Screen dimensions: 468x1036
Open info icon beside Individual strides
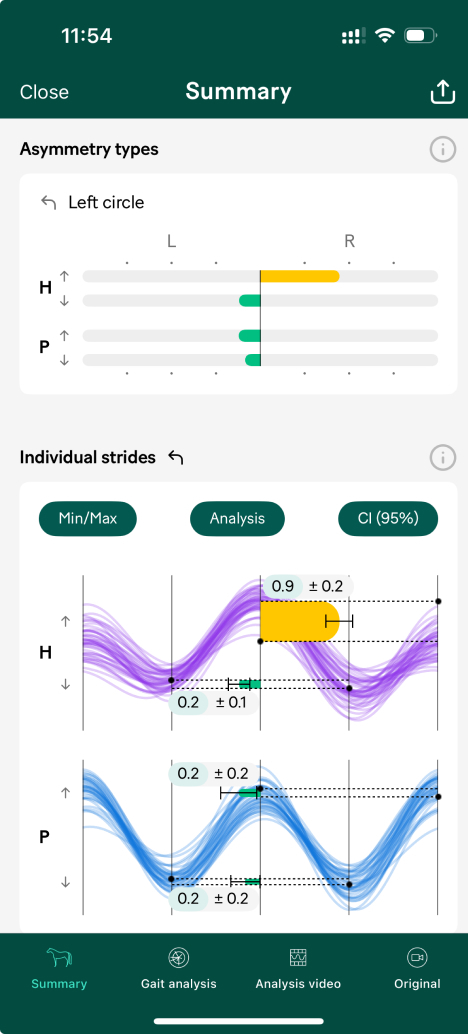[x=443, y=457]
